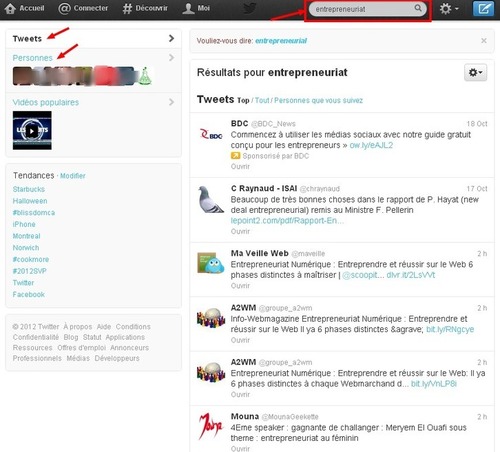The height and width of the screenshot is (452, 500).
Task: Click Modifier next to Tendances
Action: click(73, 176)
